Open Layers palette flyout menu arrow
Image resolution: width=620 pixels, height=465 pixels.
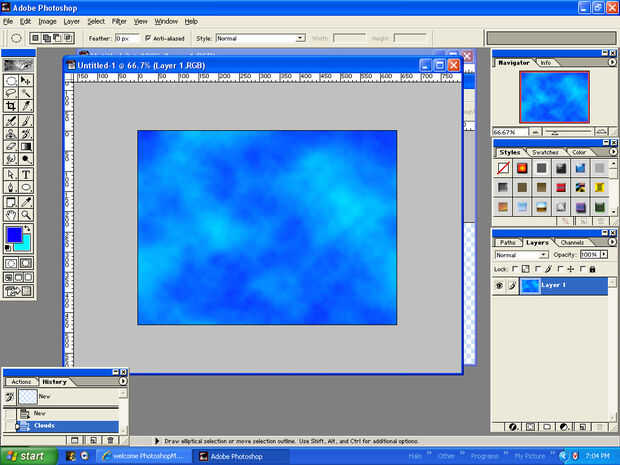click(x=612, y=242)
